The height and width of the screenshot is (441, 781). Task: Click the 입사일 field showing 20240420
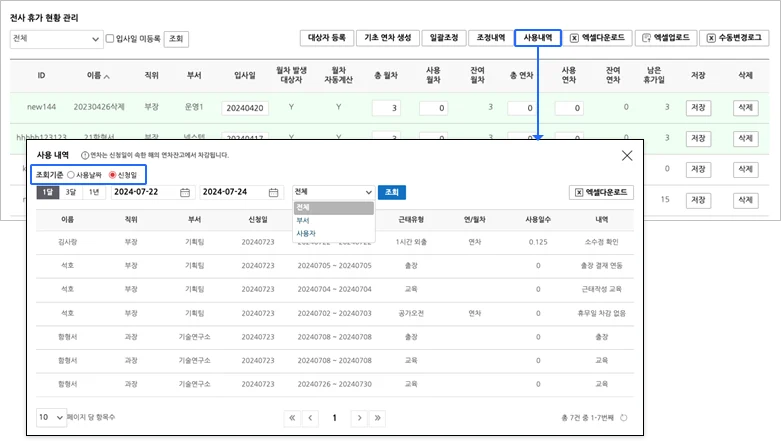(245, 107)
